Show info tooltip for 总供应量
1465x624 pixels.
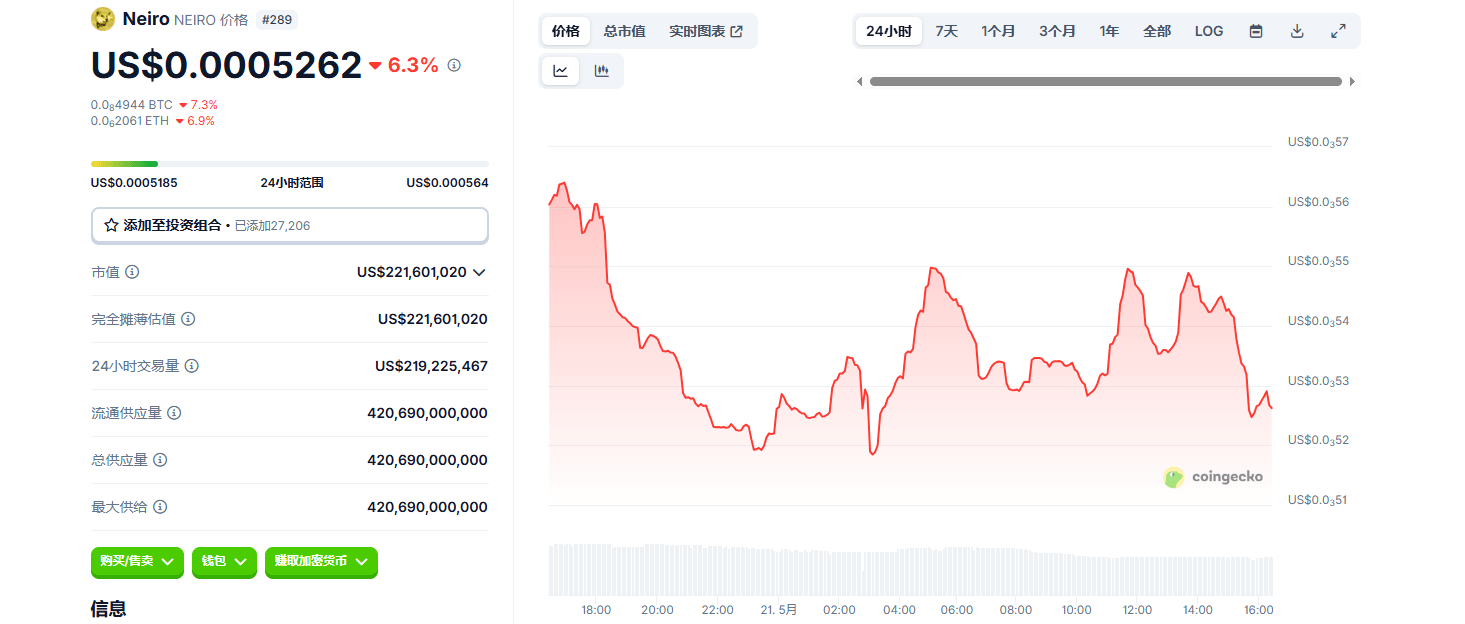click(x=160, y=460)
